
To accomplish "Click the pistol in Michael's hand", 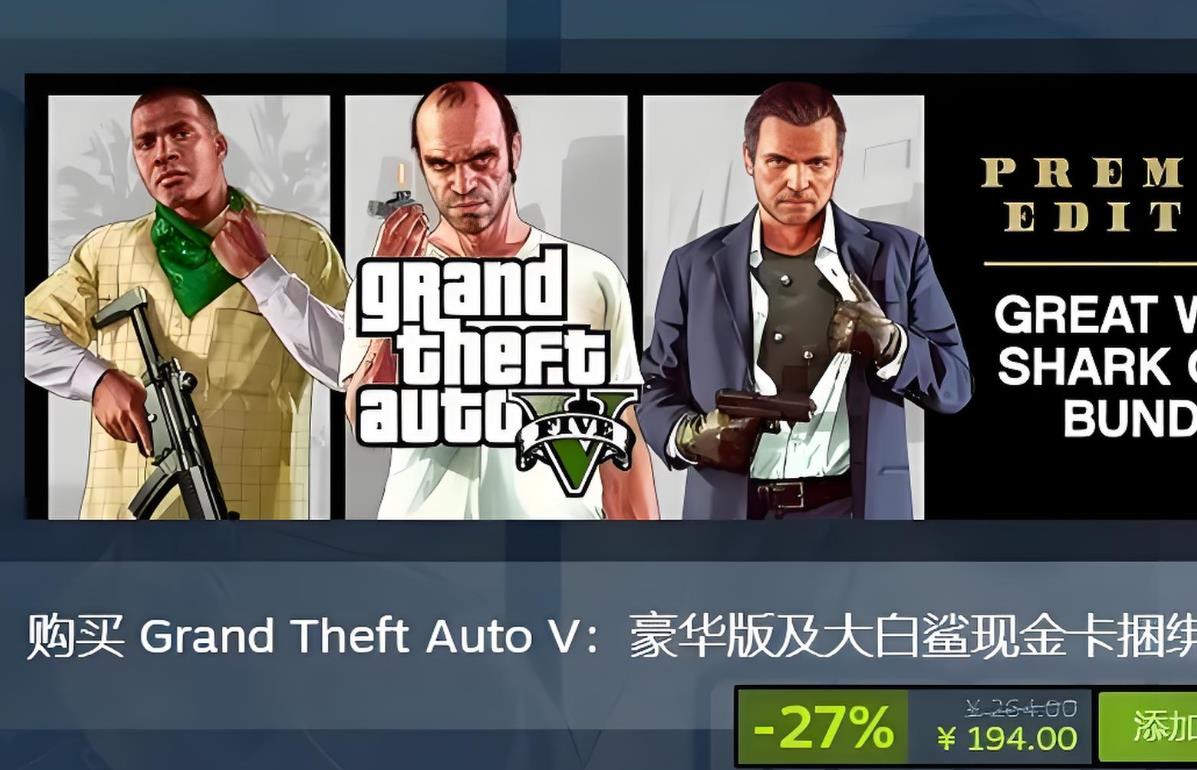I will pos(765,404).
